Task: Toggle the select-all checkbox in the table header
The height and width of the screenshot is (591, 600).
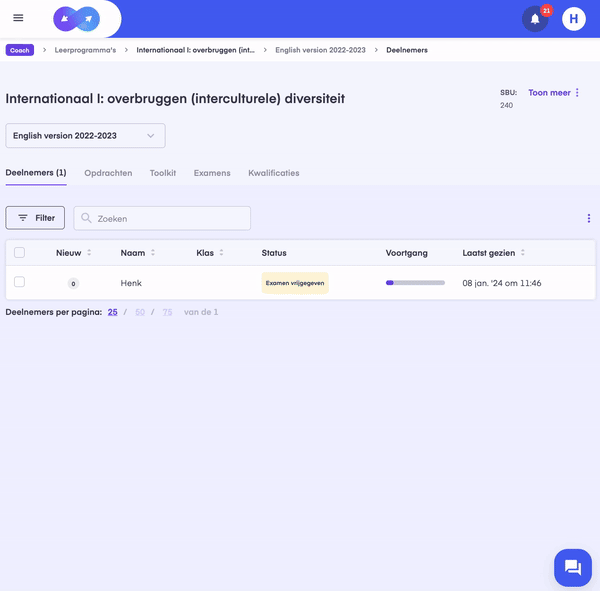Action: point(20,253)
